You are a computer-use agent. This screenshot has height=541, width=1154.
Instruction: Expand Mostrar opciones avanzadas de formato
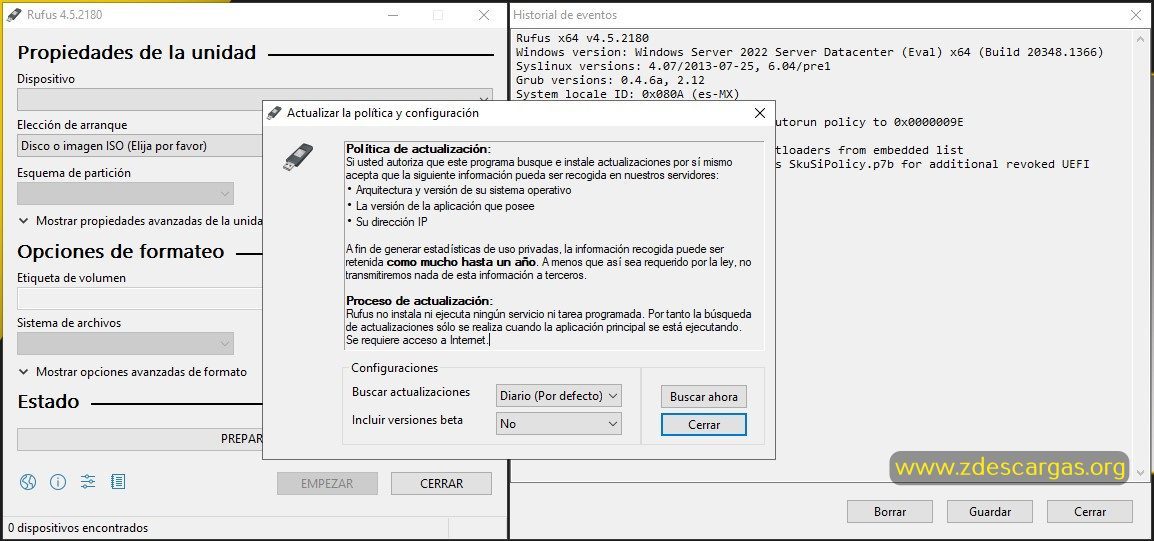(132, 372)
